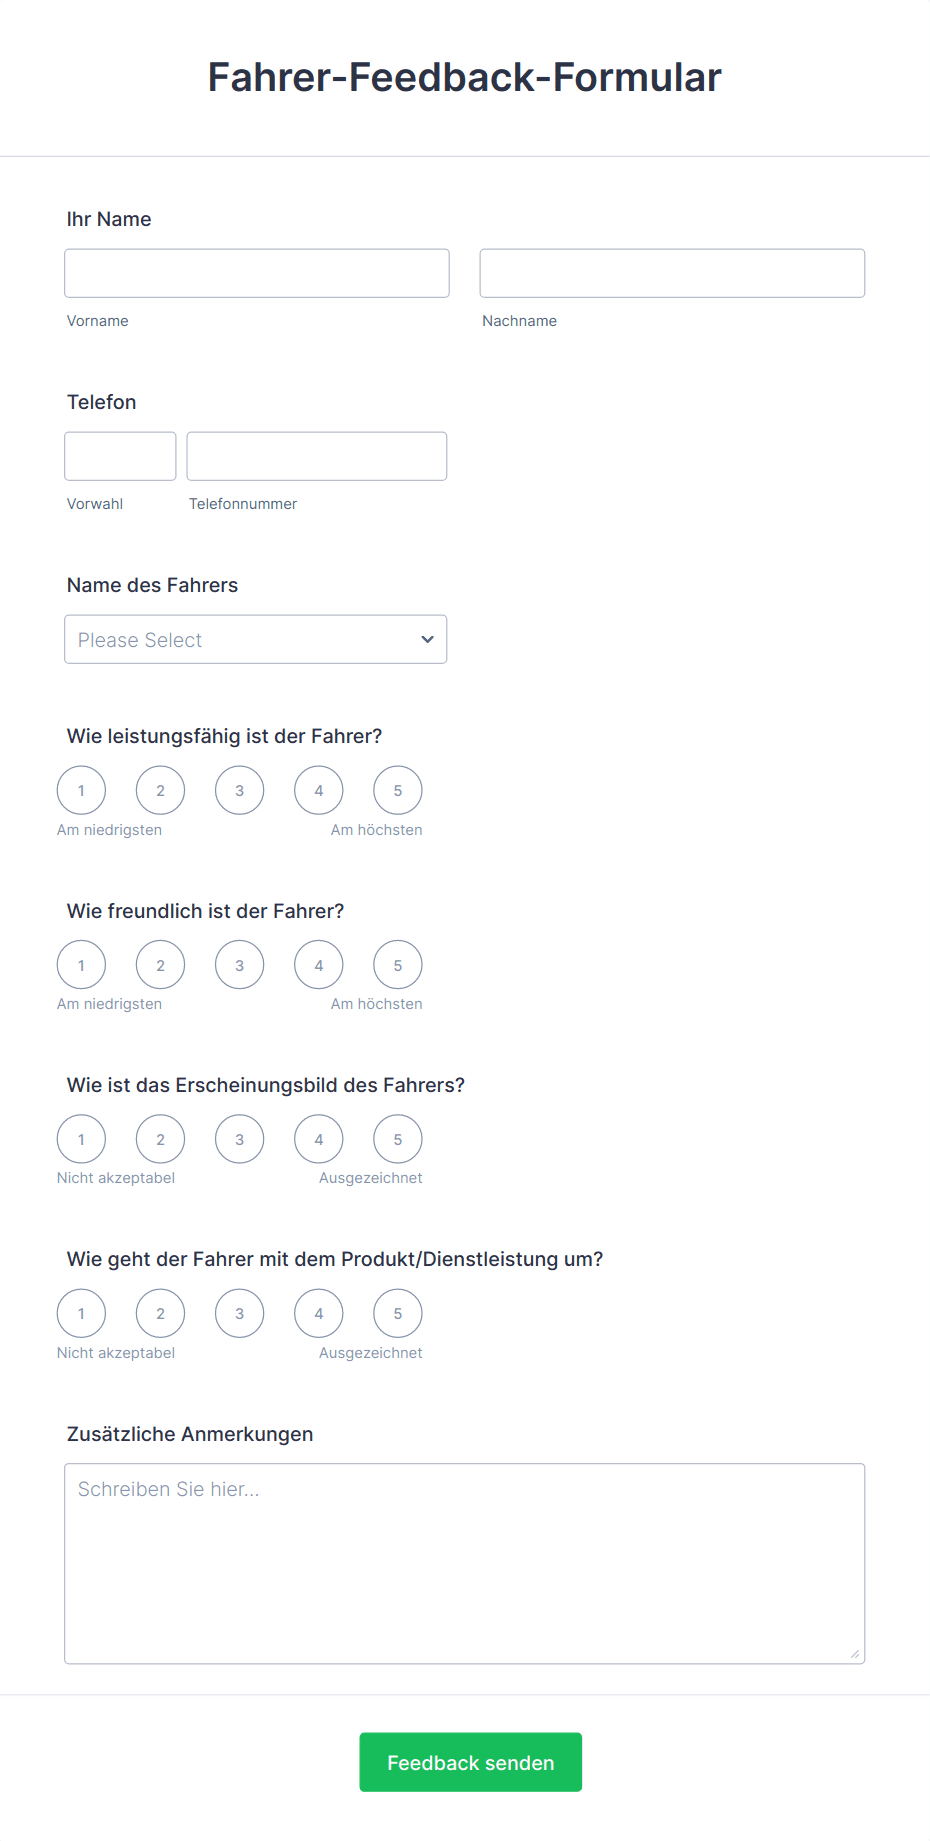Click the Zusätzliche Anmerkungen label
The image size is (930, 1841).
[190, 1433]
